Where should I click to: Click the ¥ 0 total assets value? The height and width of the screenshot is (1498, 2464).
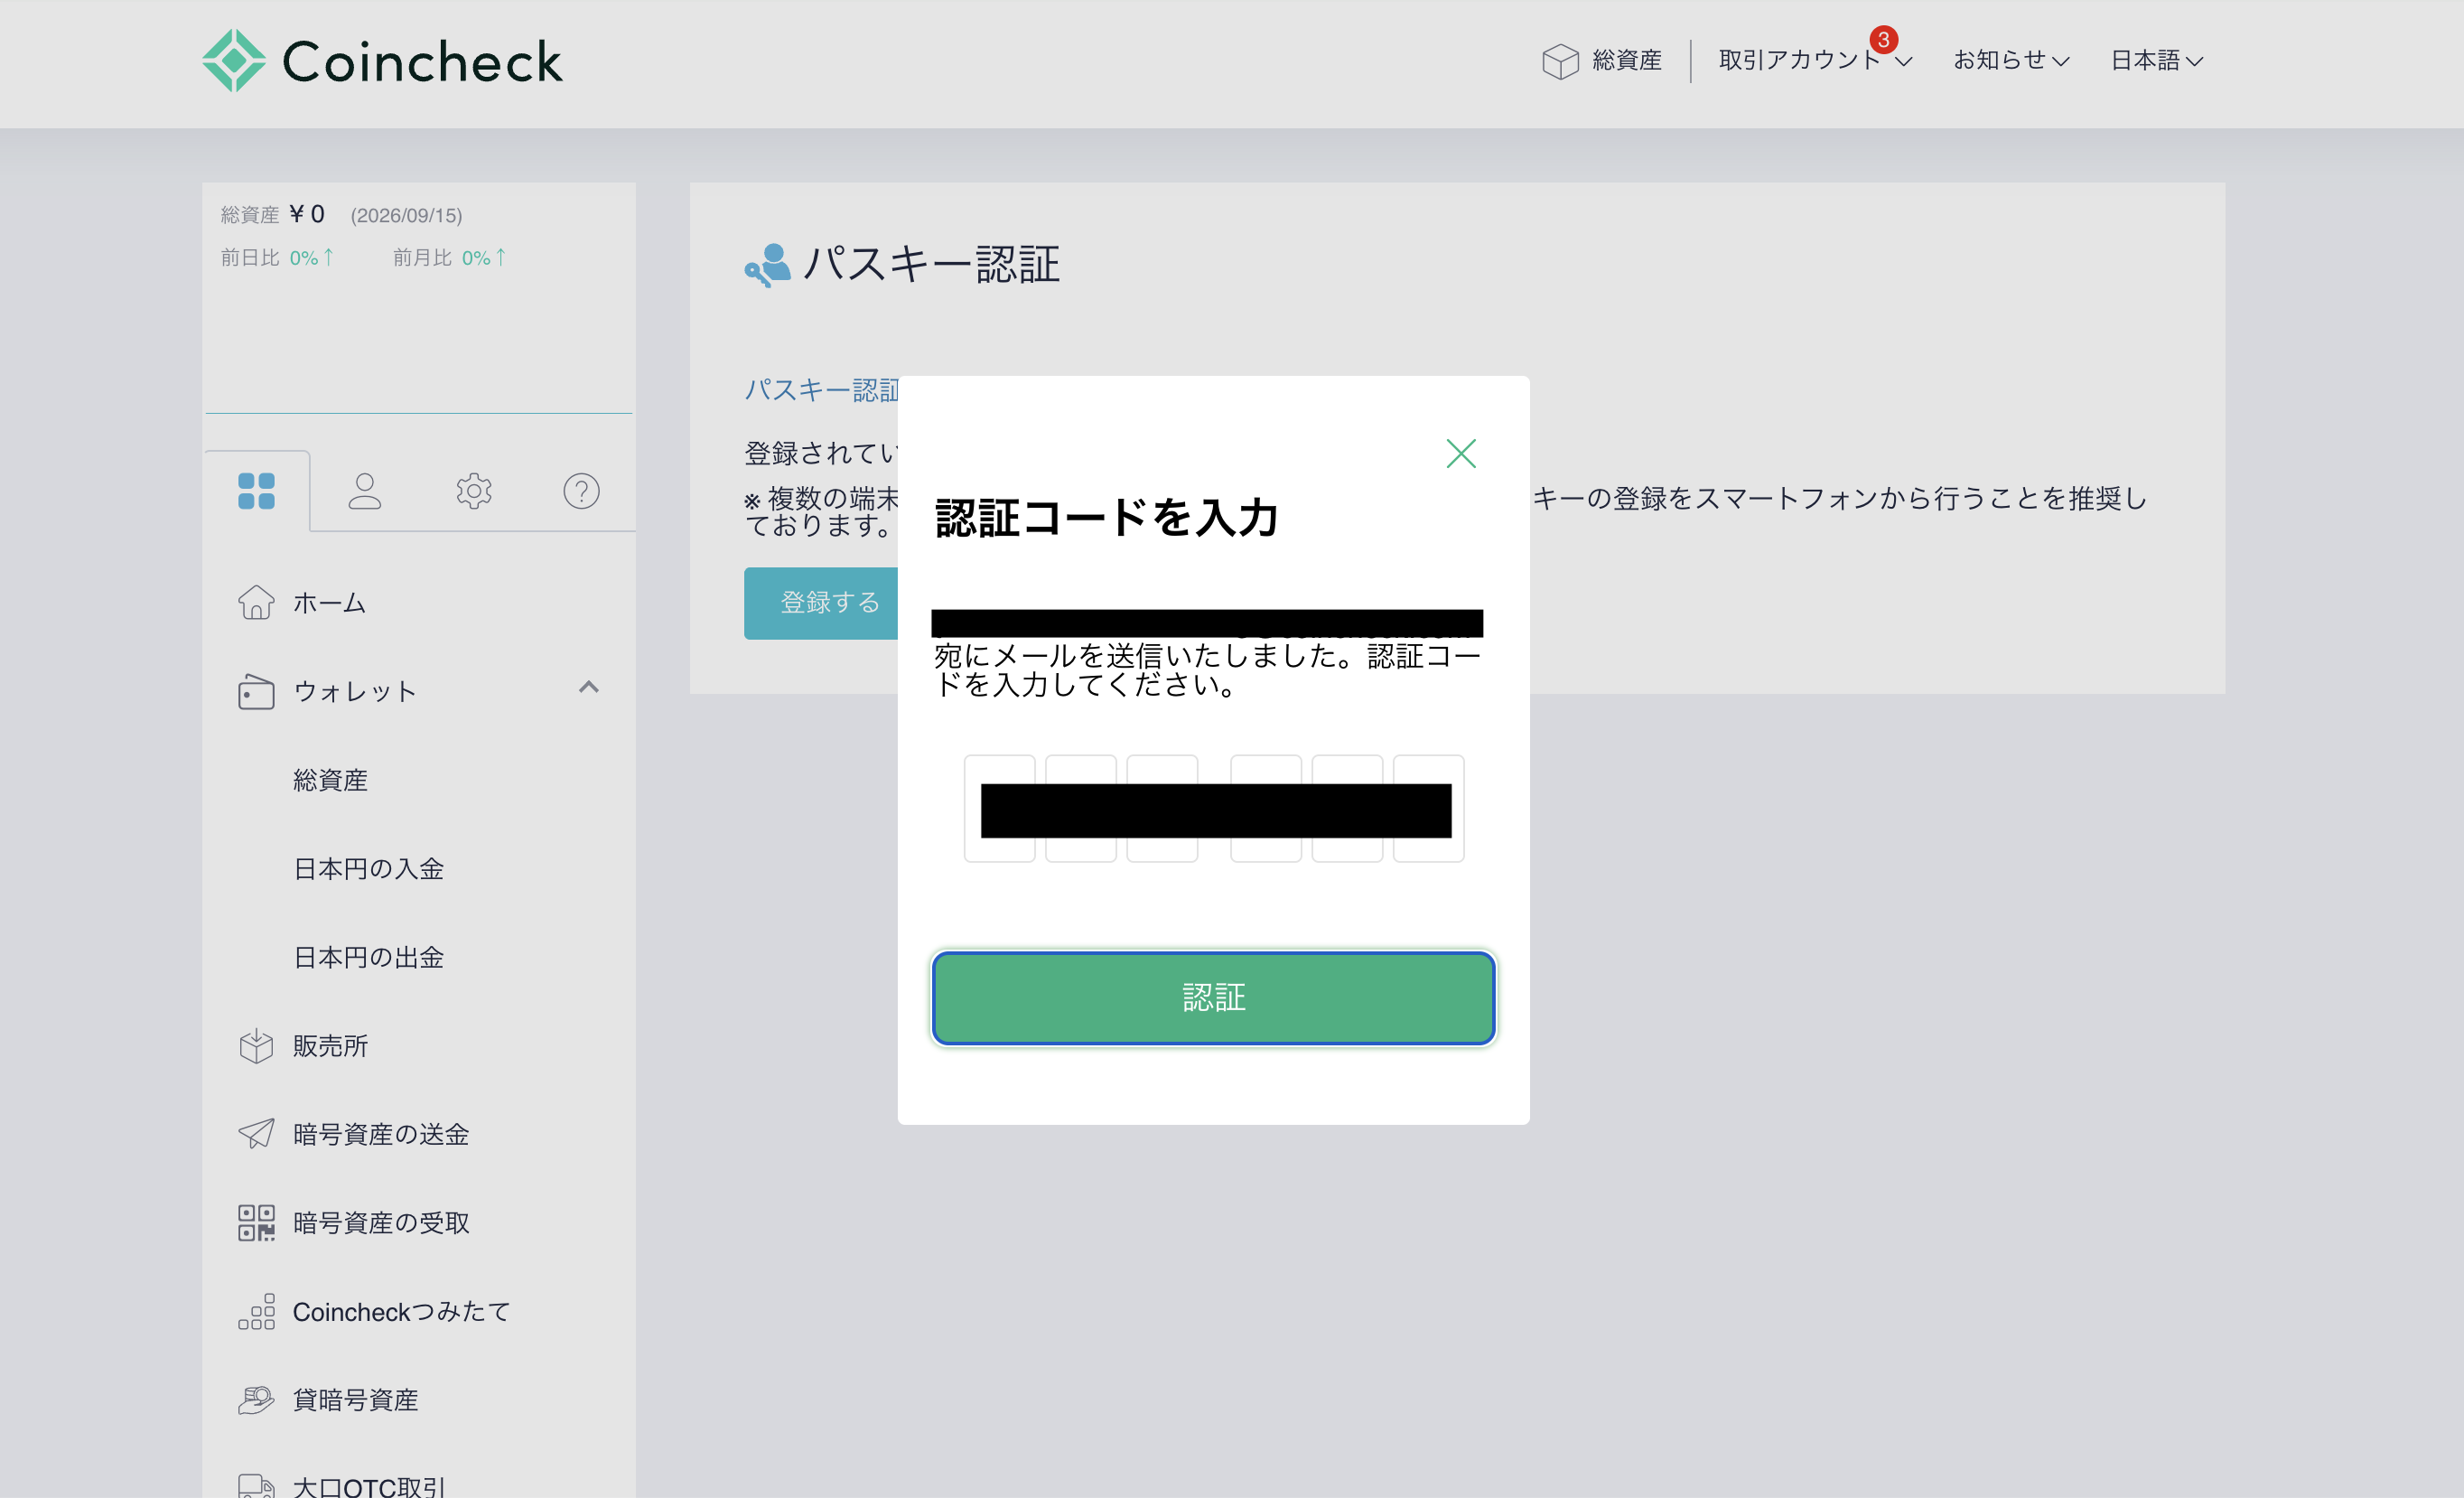click(307, 214)
